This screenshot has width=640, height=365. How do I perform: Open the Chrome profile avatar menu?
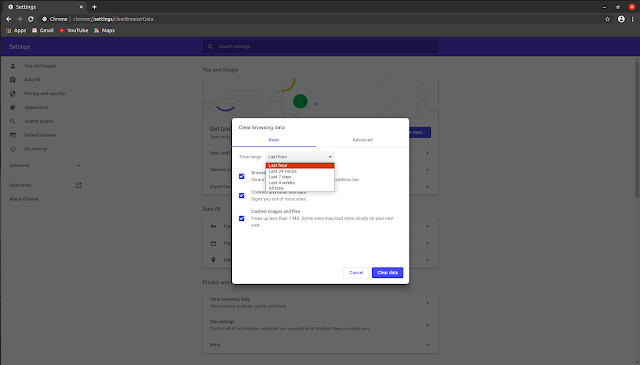[x=621, y=19]
